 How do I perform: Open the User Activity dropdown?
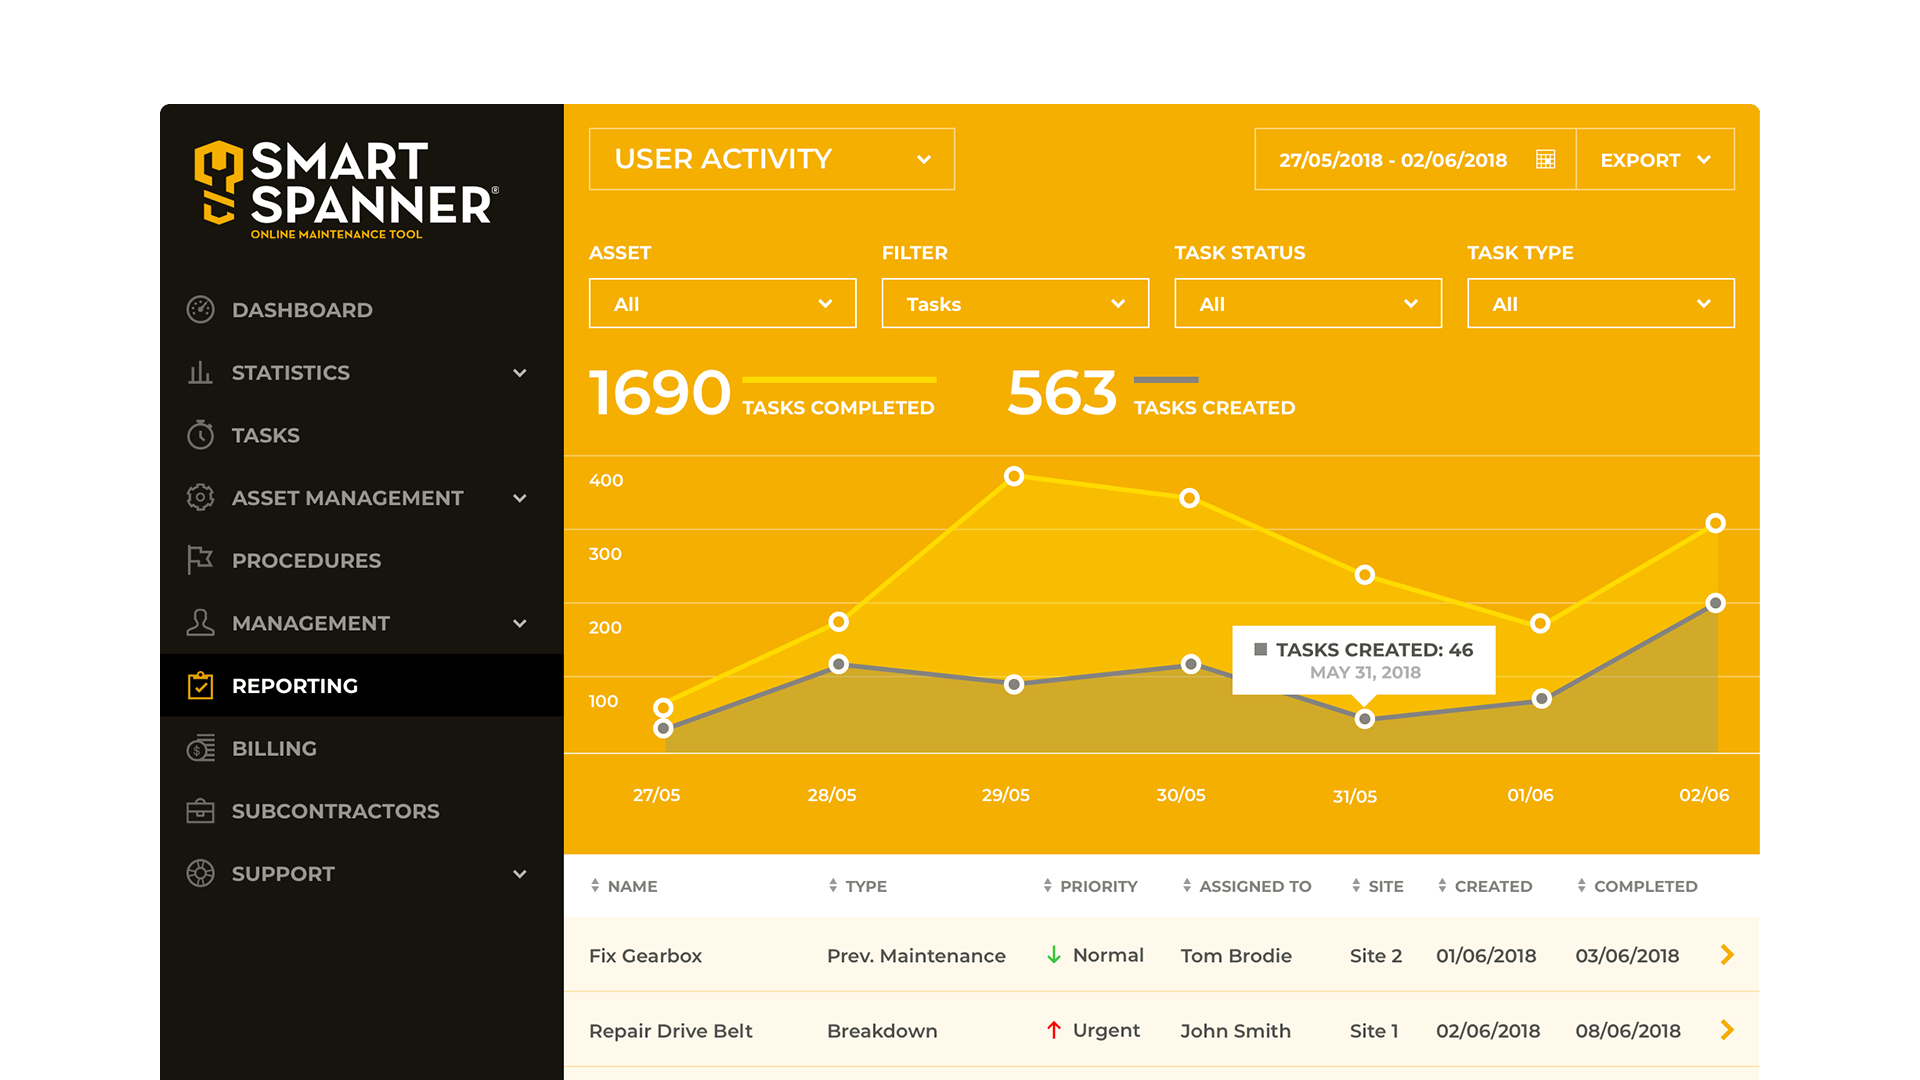click(x=770, y=158)
